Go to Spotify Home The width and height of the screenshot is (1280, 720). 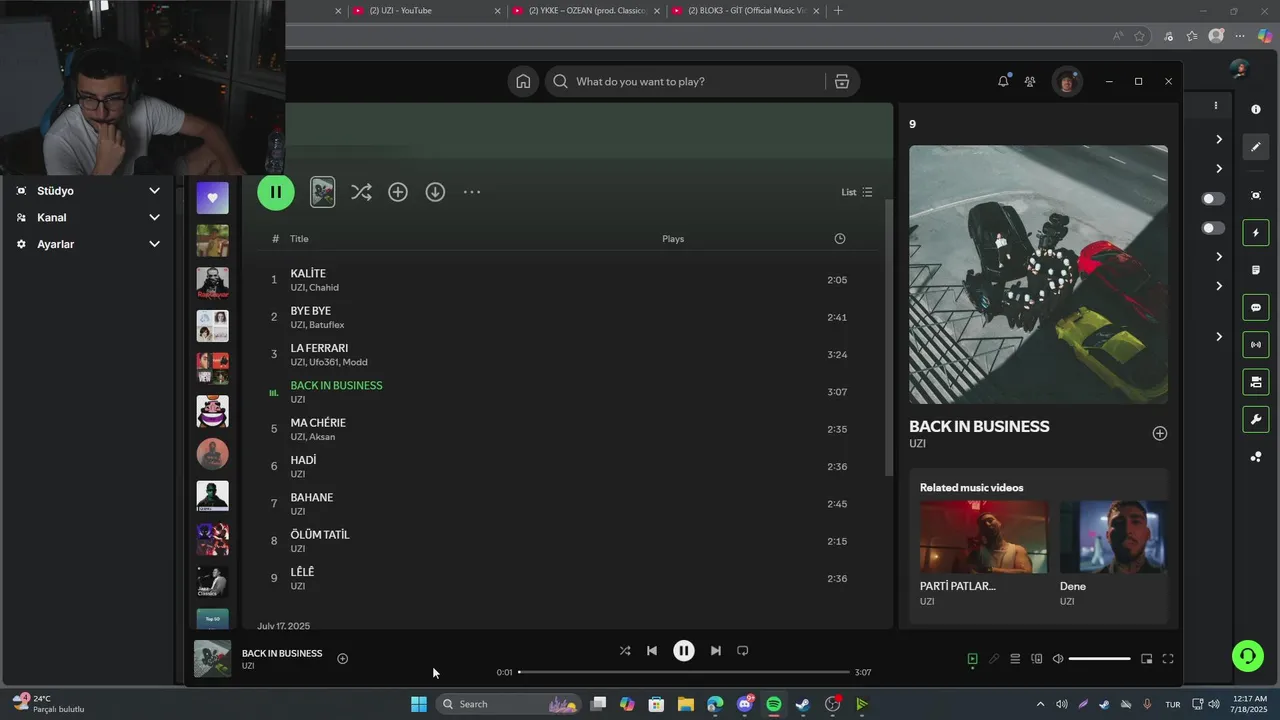coord(523,82)
